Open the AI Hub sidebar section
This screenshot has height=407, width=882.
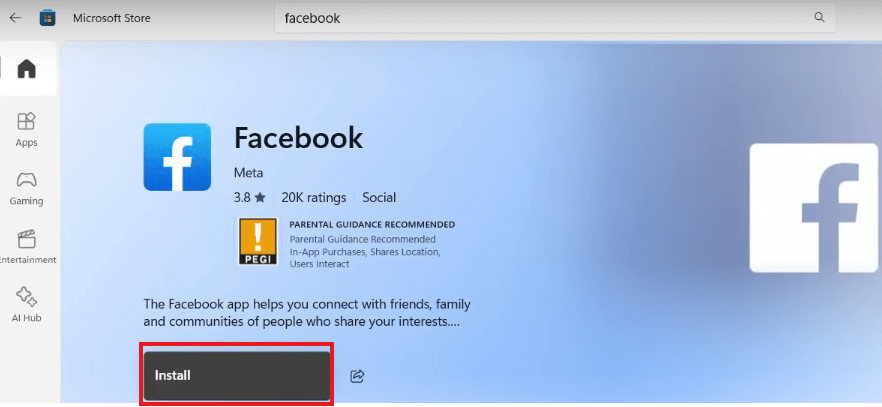click(x=26, y=305)
